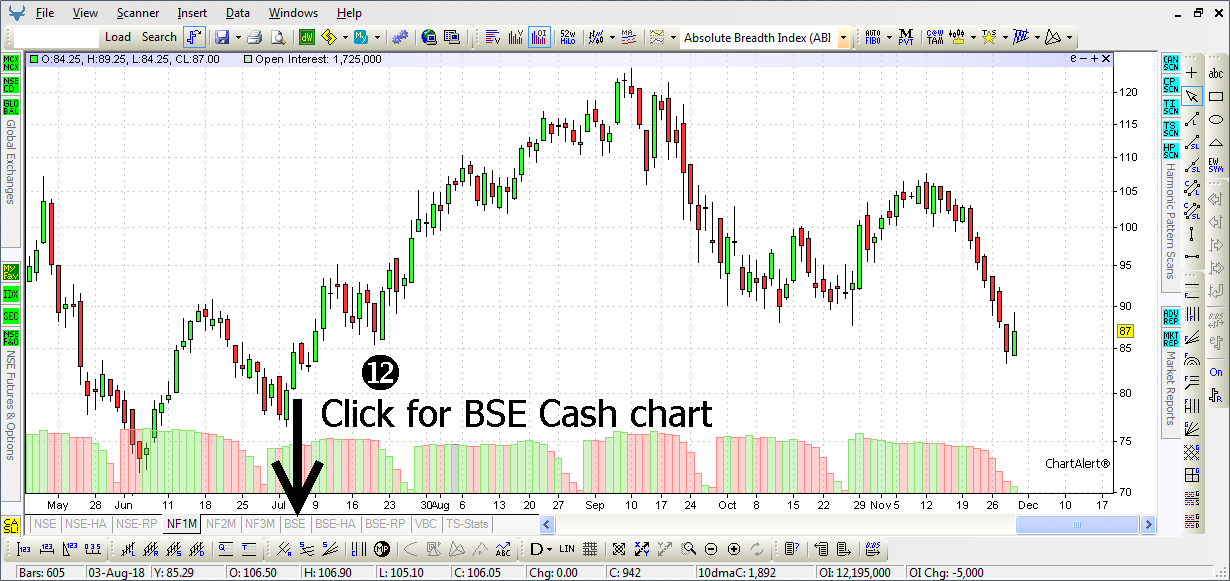Select the IDX index icon on left sidebar
The image size is (1230, 581).
(11, 294)
